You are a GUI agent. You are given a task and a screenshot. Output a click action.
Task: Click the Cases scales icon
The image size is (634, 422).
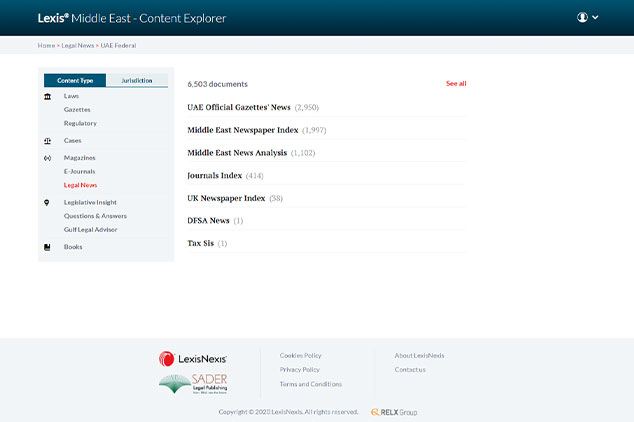(48, 141)
